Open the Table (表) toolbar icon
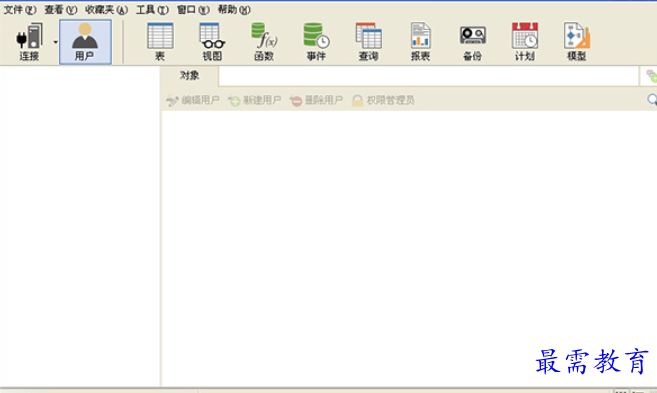The width and height of the screenshot is (657, 393). [160, 42]
